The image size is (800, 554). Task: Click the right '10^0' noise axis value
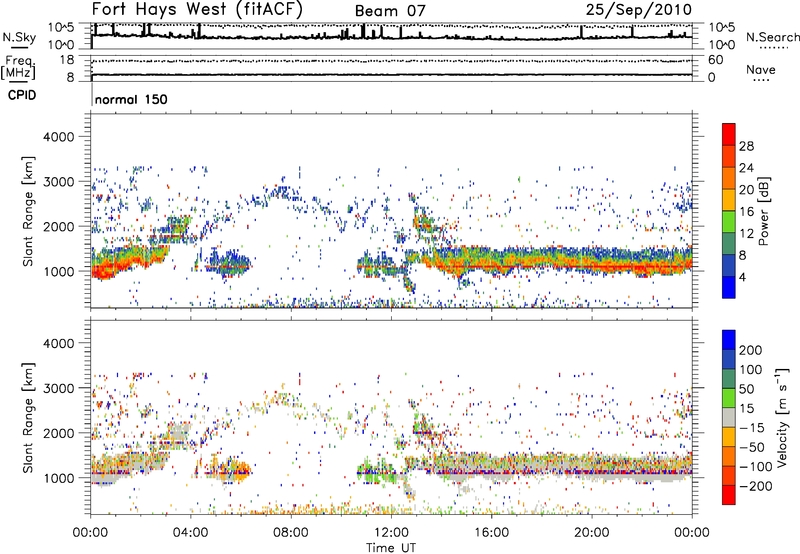click(x=721, y=45)
